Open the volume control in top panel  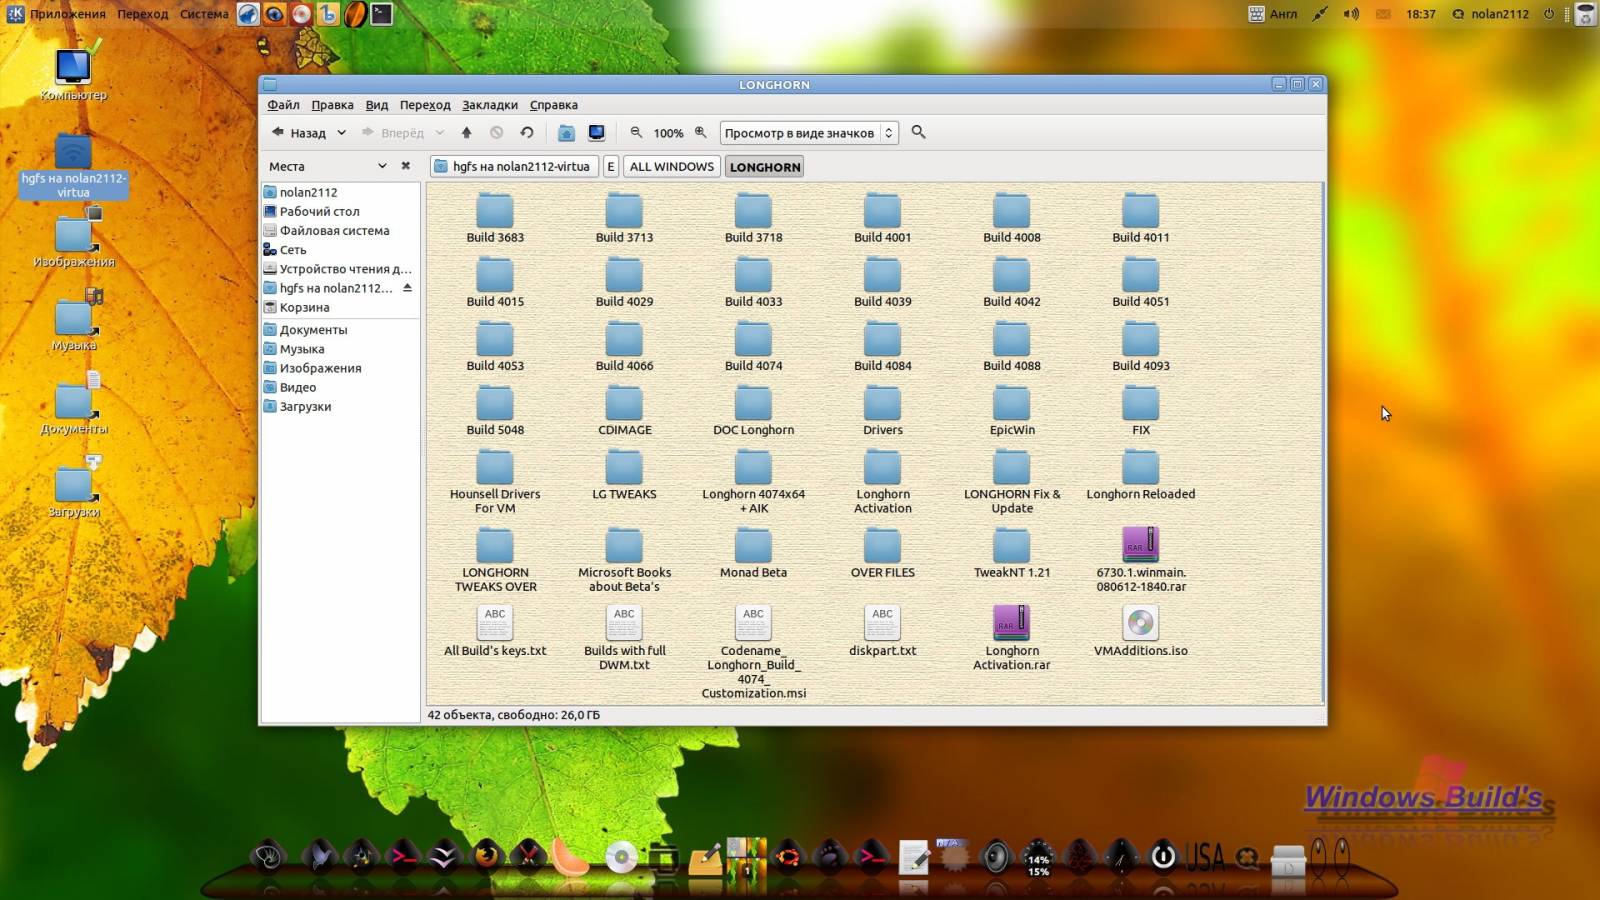[x=1351, y=14]
